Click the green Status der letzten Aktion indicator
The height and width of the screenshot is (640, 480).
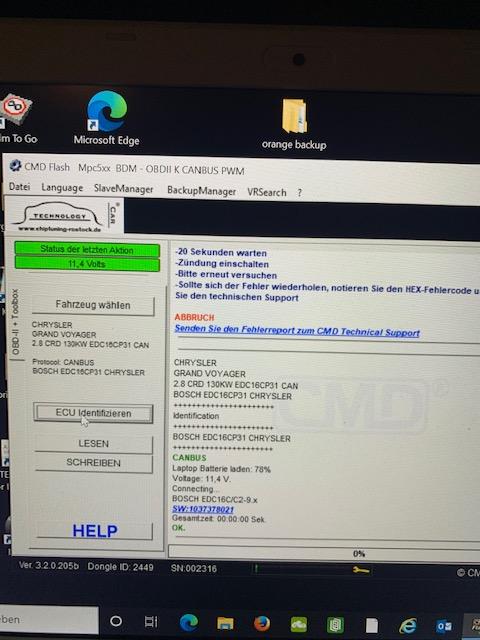(87, 249)
